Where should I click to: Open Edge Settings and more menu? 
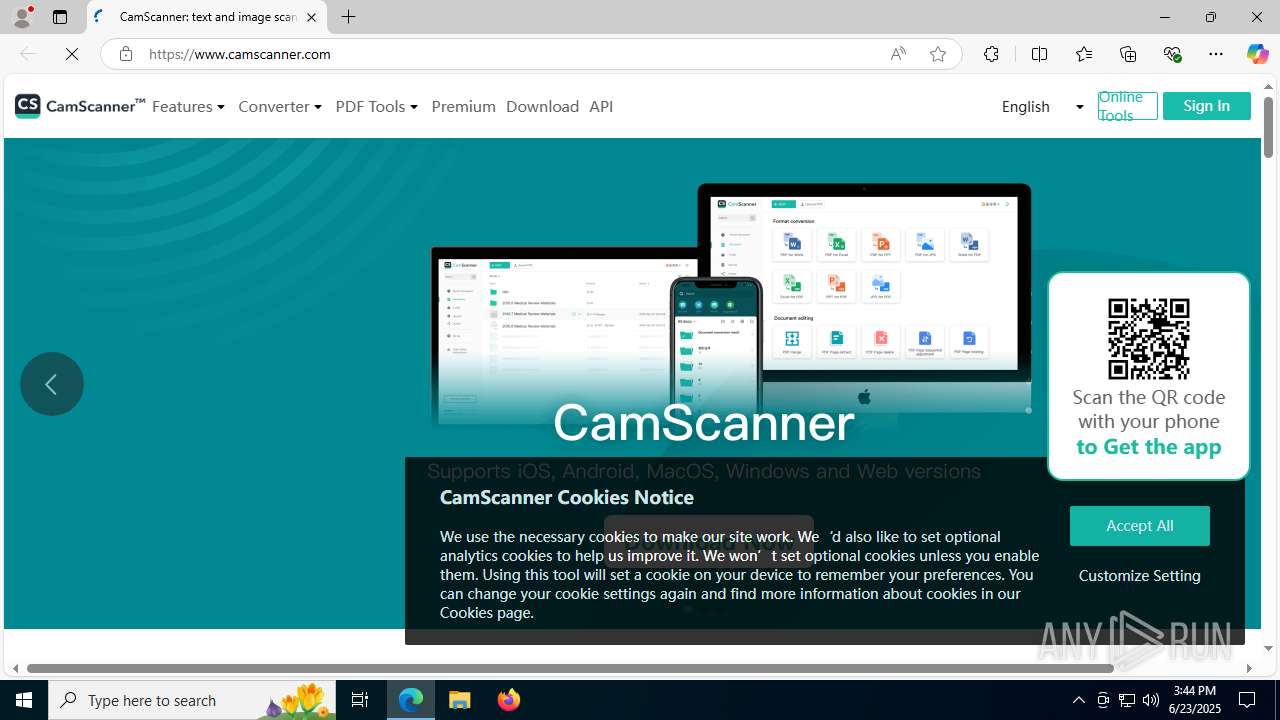point(1216,54)
